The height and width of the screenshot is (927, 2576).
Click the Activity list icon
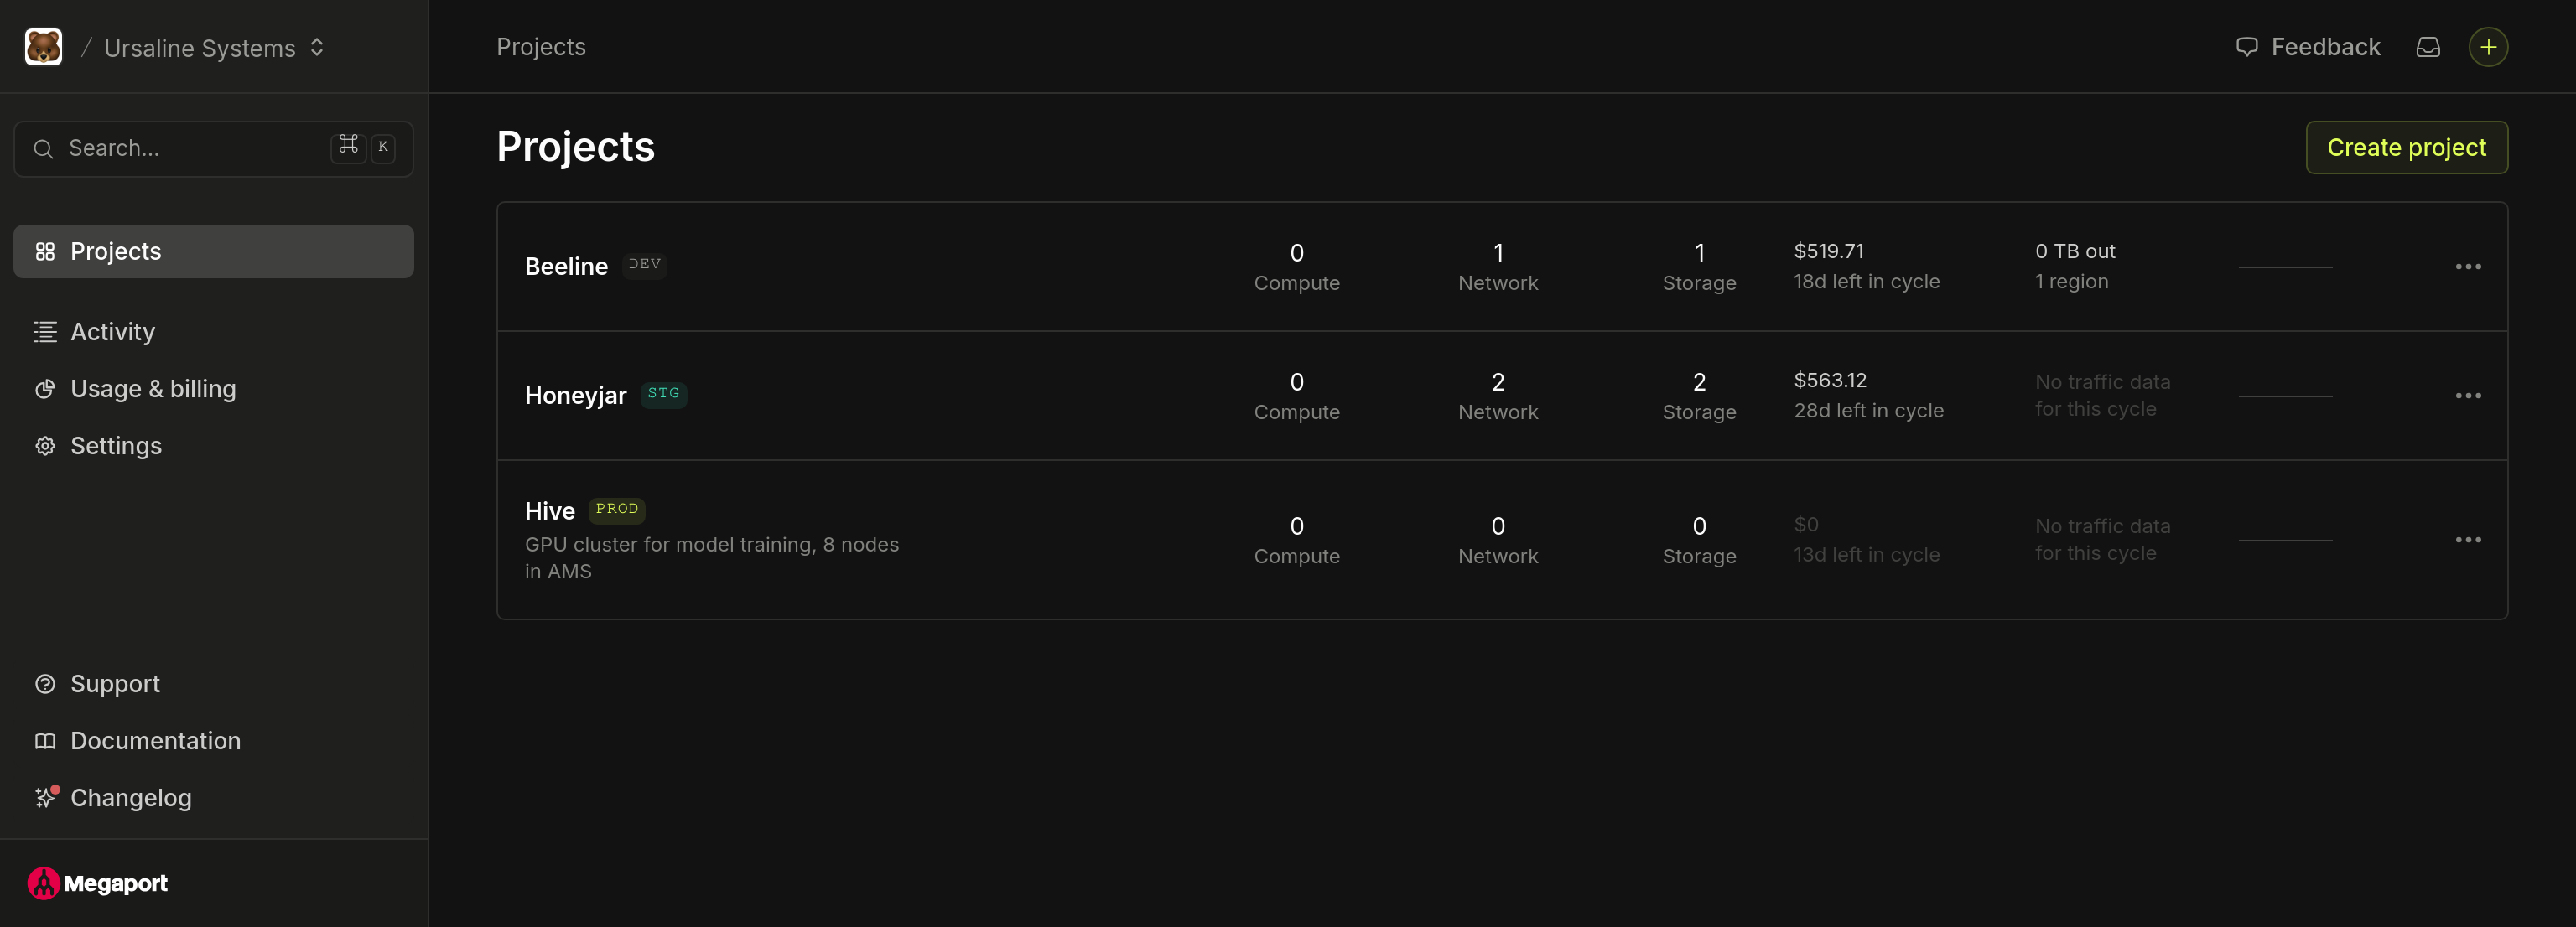tap(45, 332)
